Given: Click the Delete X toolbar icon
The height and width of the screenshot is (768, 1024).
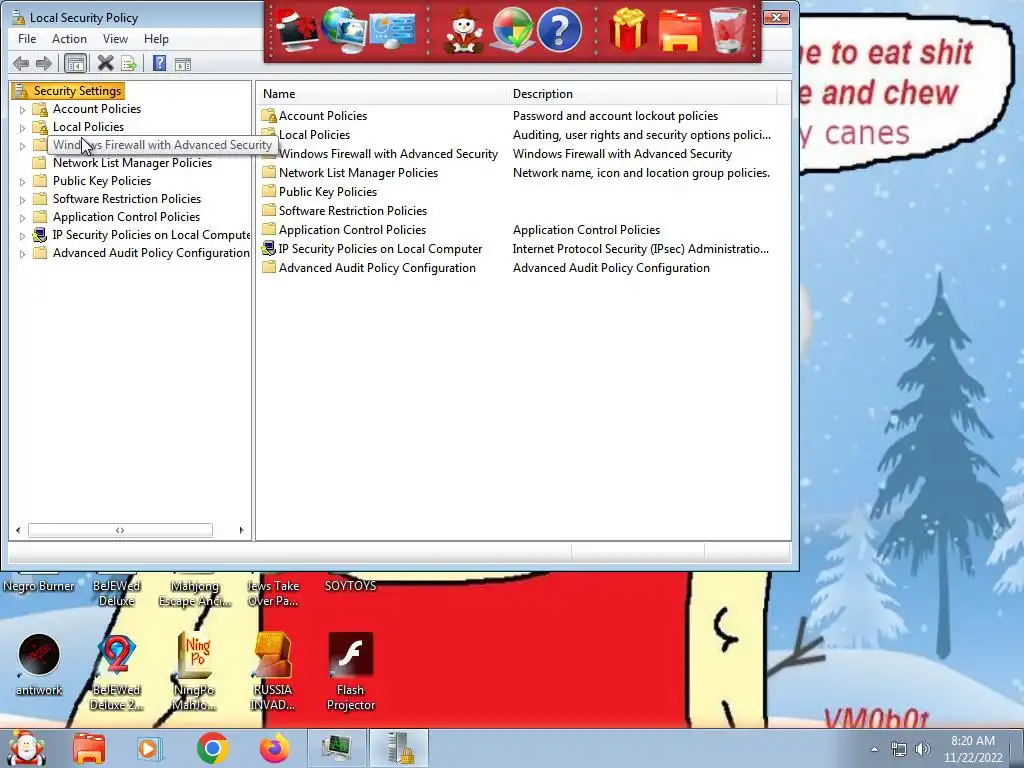Looking at the screenshot, I should click(x=105, y=63).
